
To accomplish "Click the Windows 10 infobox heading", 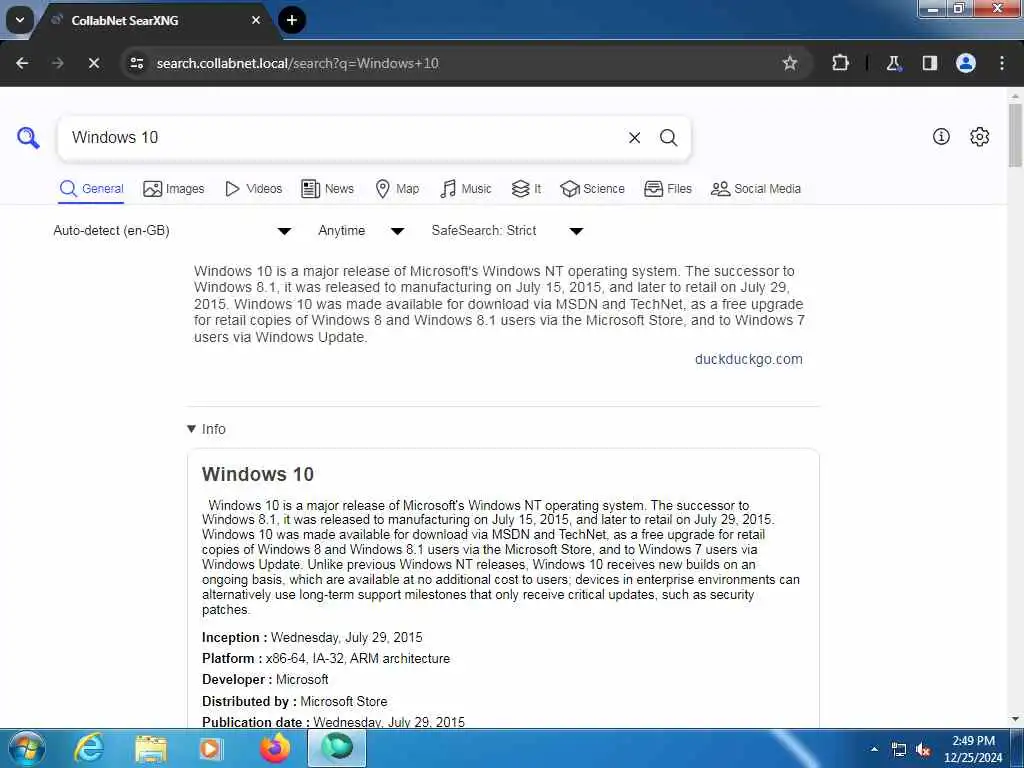I will [258, 474].
